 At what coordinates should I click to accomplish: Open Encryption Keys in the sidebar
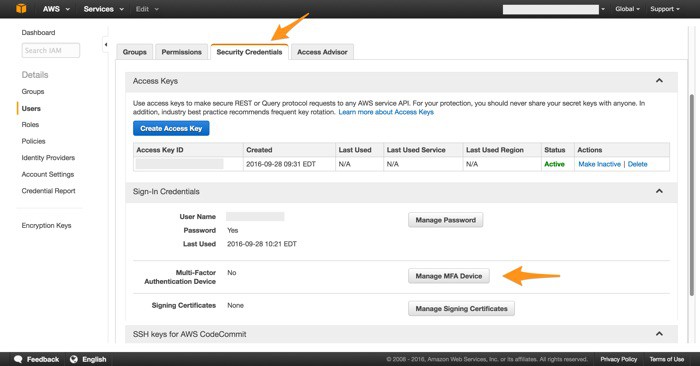(46, 225)
